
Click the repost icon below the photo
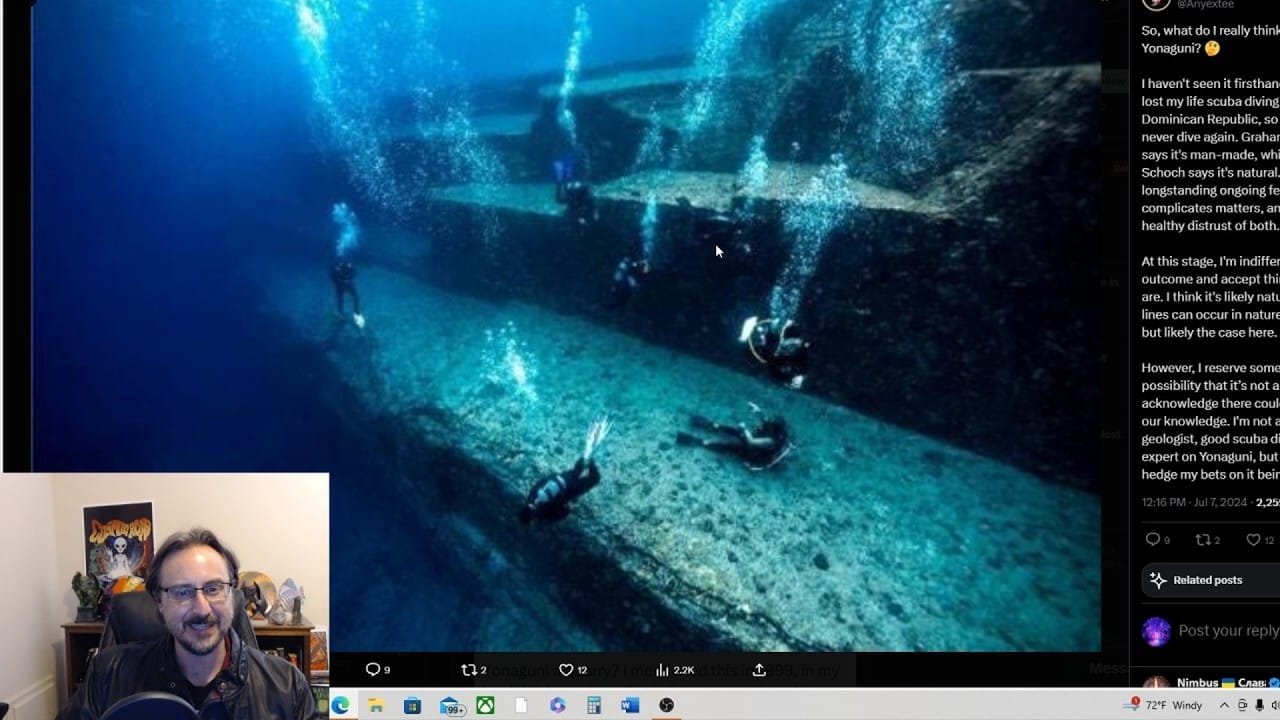pyautogui.click(x=468, y=669)
